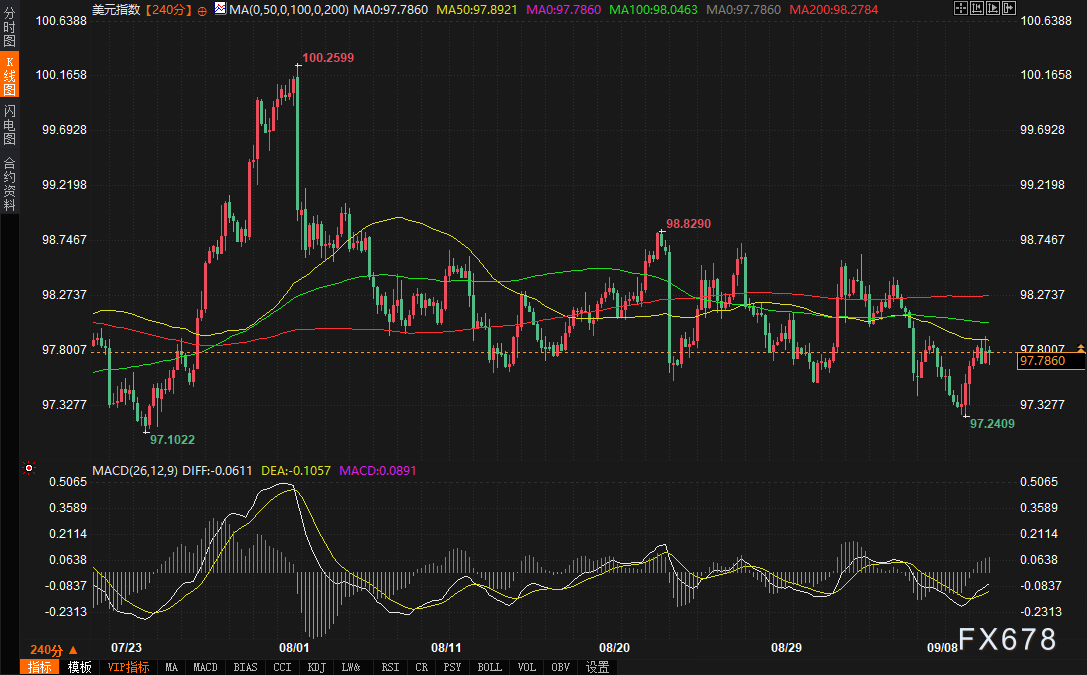This screenshot has width=1087, height=675.
Task: Click the second chart layout icon top-right
Action: (x=978, y=9)
